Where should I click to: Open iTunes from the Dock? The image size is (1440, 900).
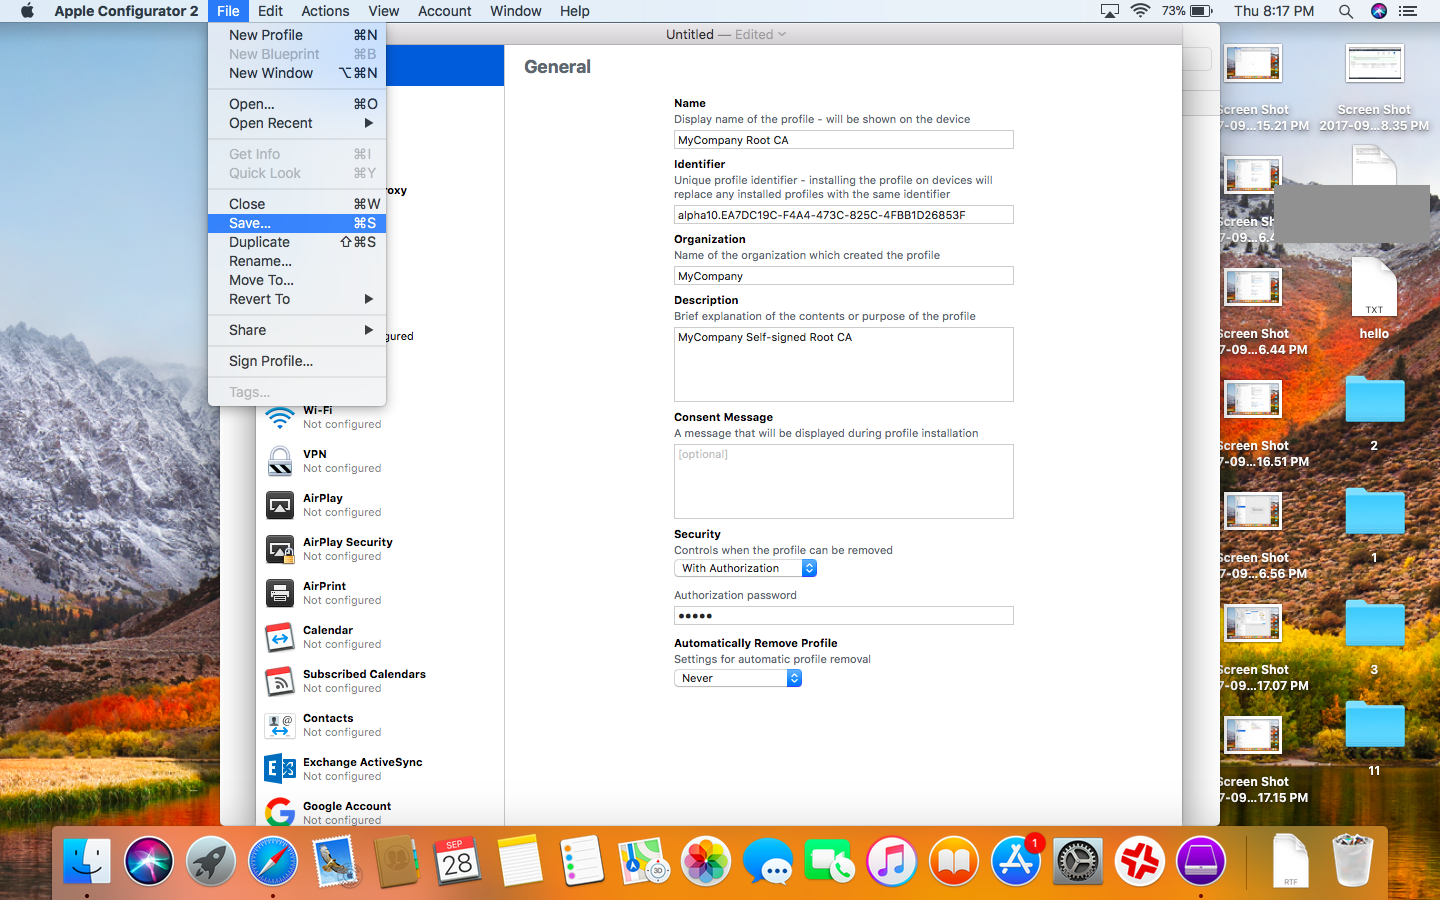892,861
